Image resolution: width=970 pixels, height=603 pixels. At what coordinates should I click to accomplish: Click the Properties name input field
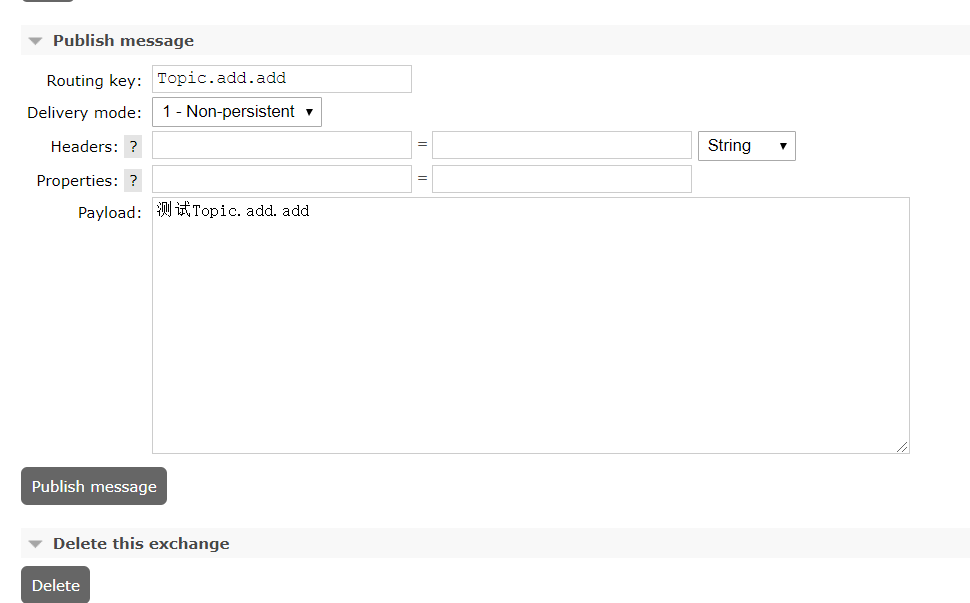pos(281,180)
